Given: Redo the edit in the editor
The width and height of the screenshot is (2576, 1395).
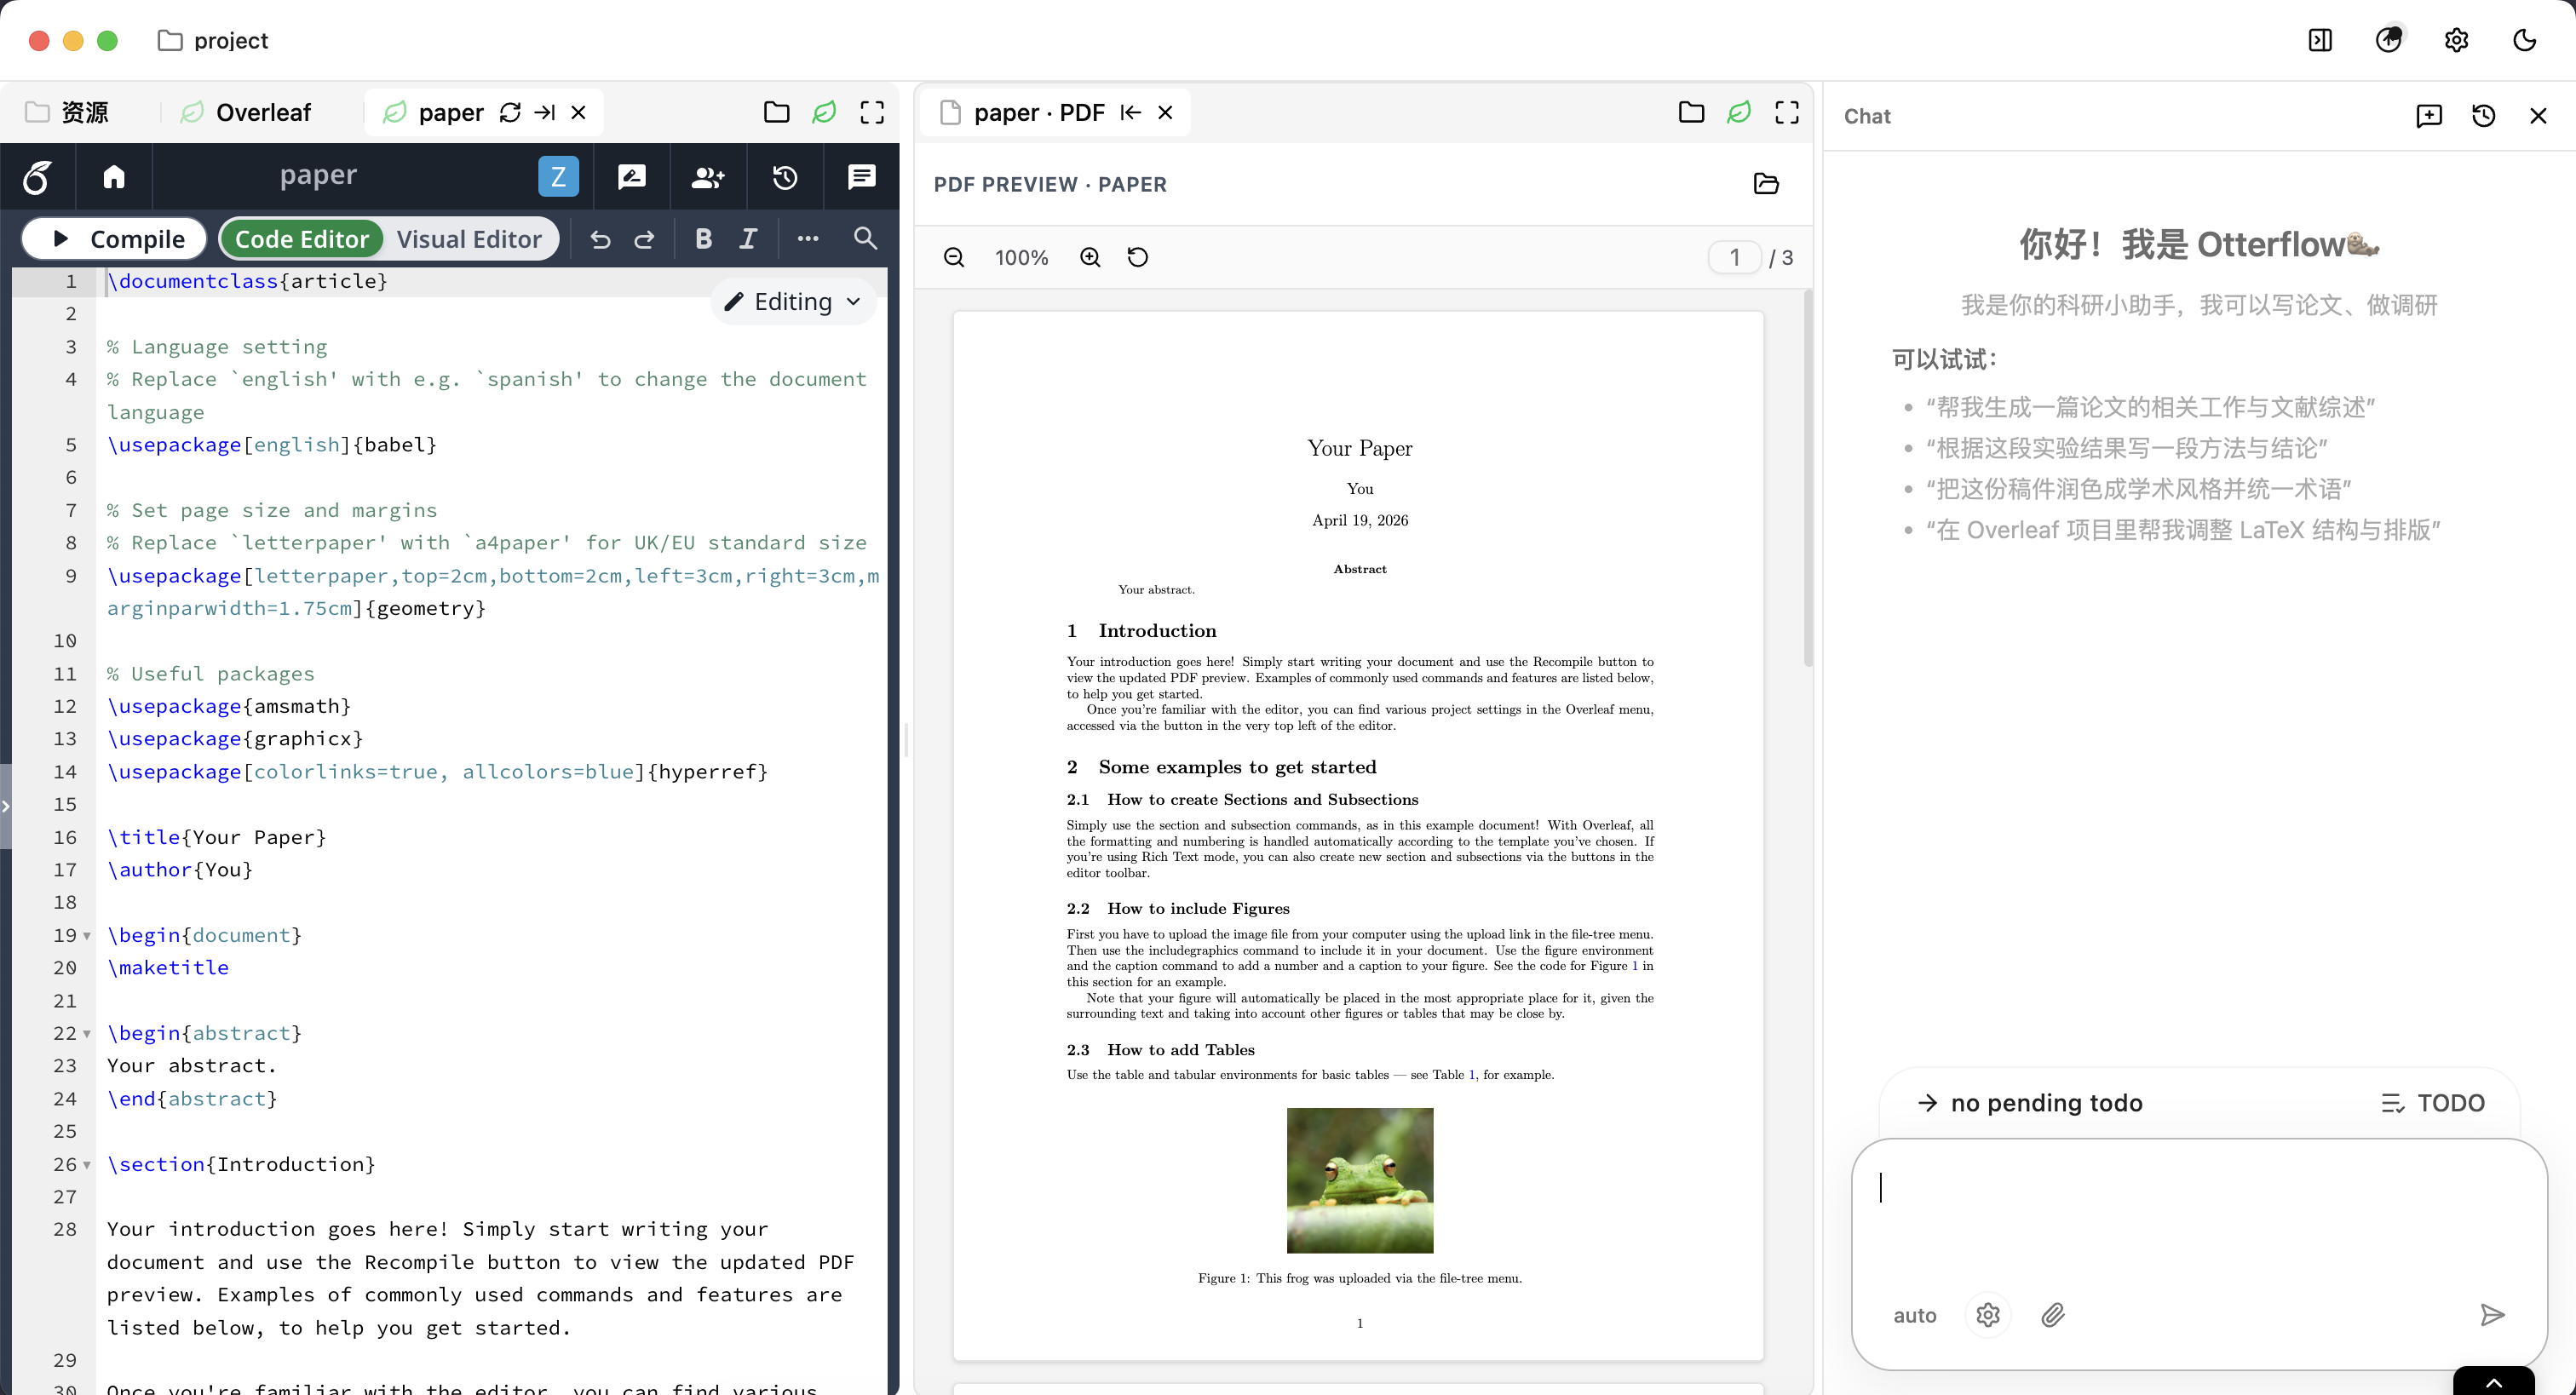Looking at the screenshot, I should (x=645, y=239).
